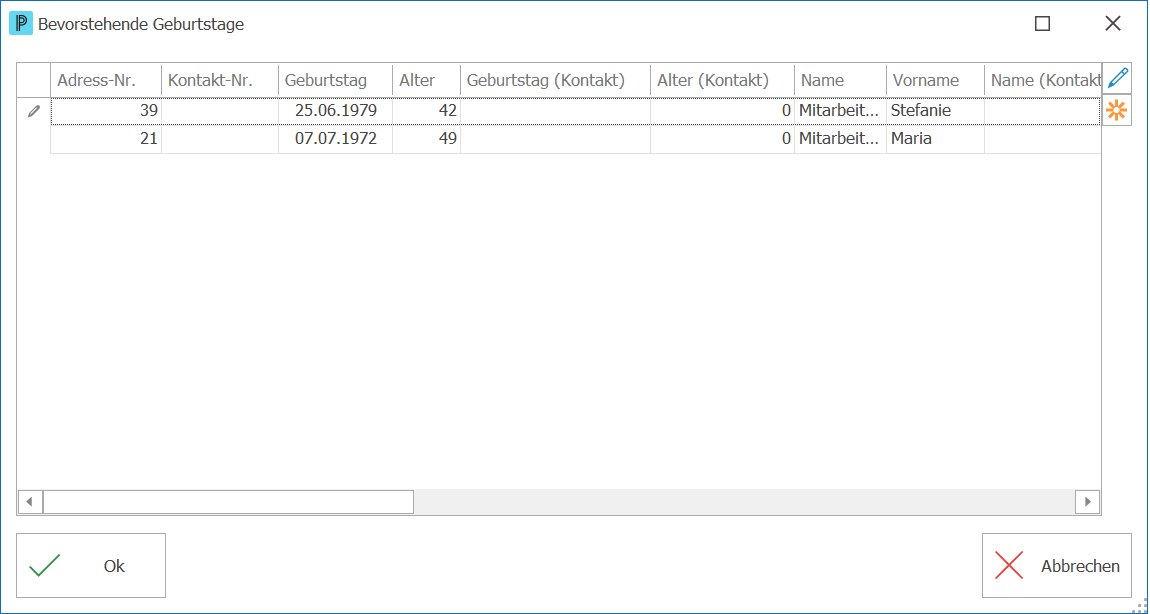
Task: Select the age cell showing 49
Action: [x=427, y=139]
